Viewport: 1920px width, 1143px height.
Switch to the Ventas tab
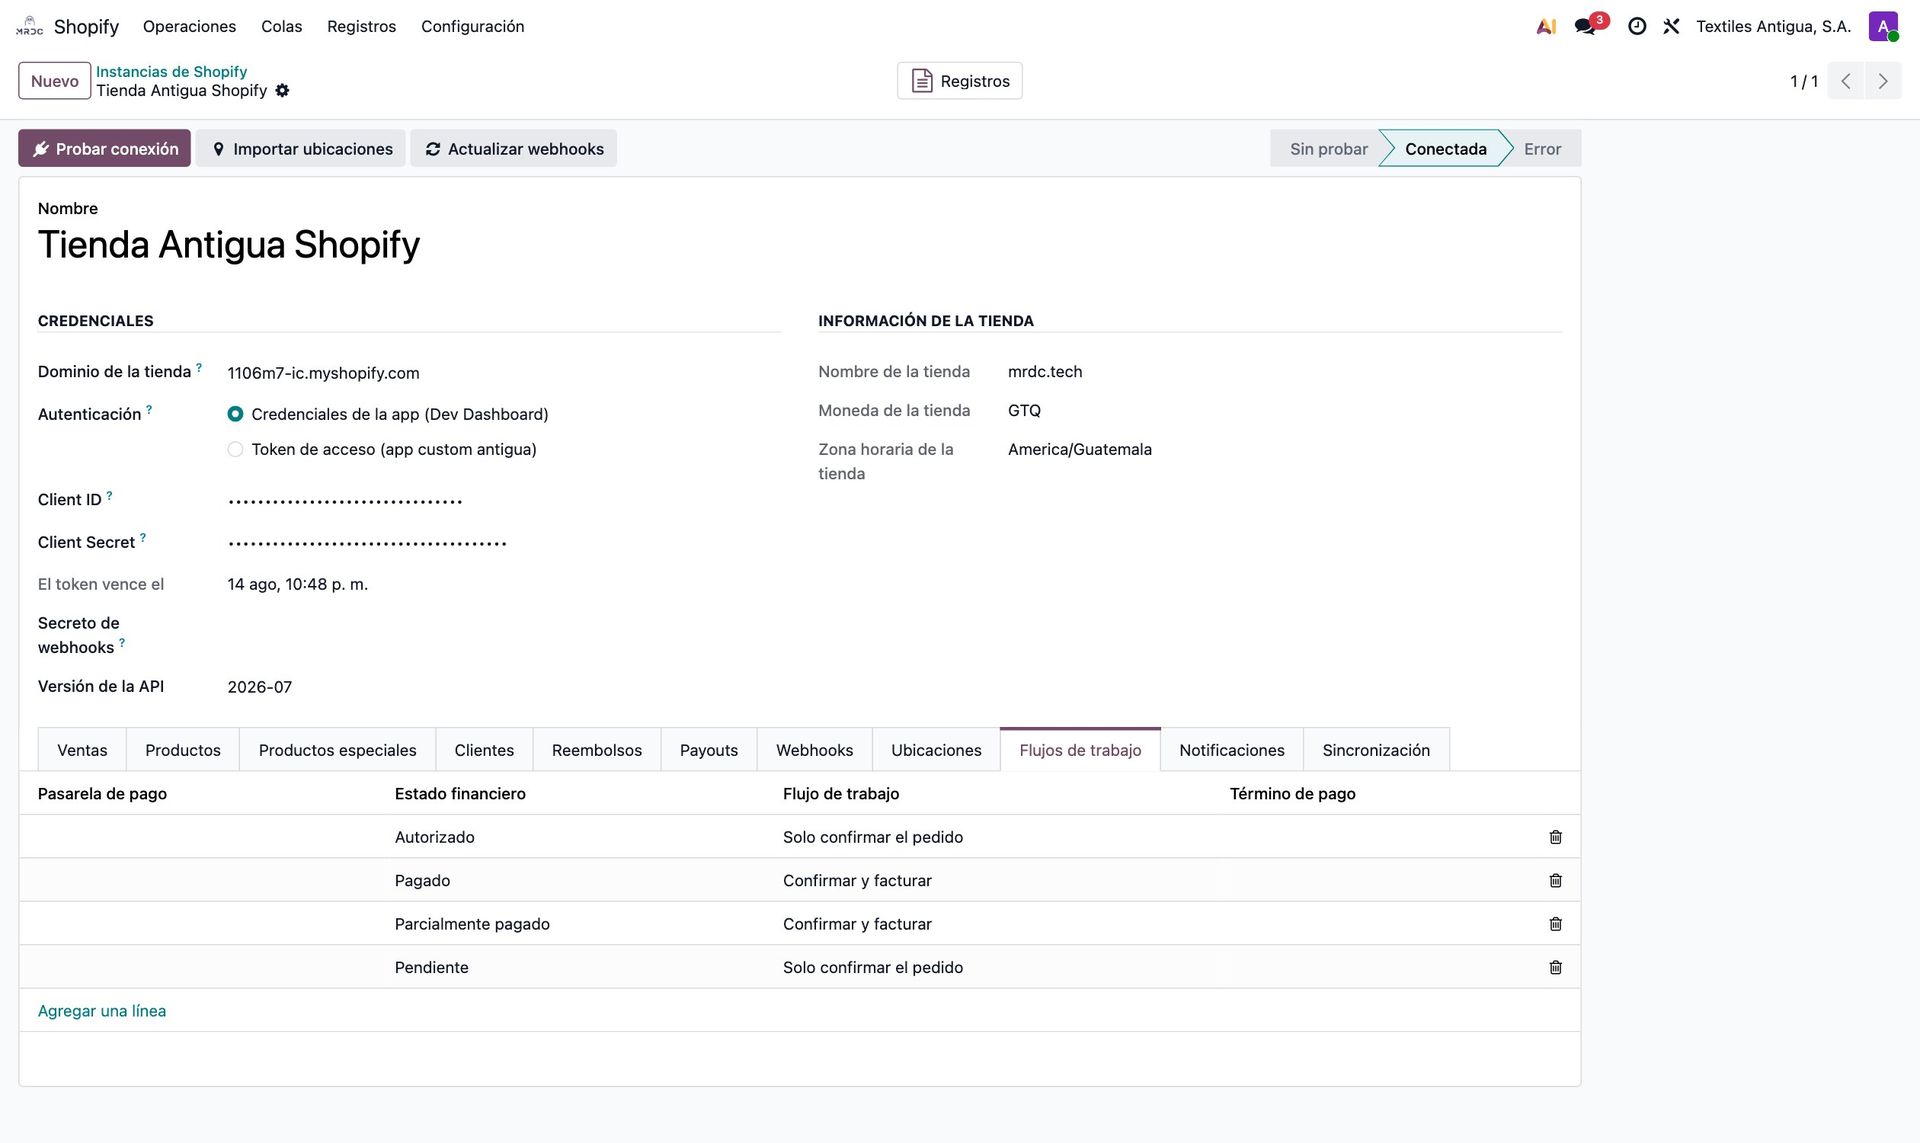click(82, 750)
